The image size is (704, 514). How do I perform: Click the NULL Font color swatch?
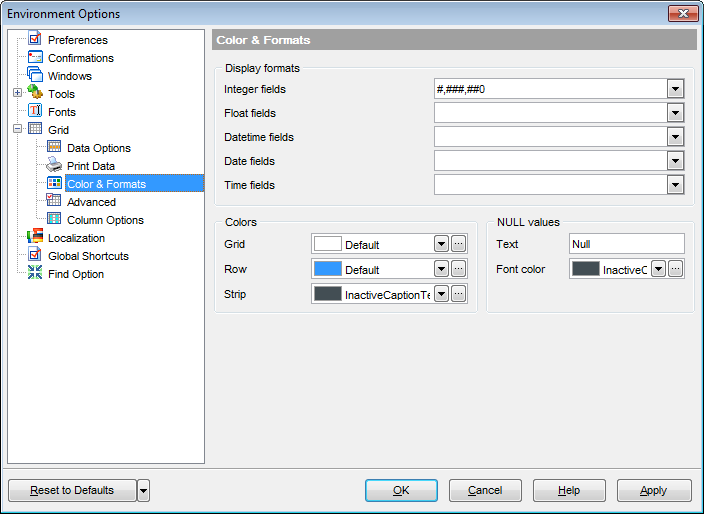(x=586, y=269)
